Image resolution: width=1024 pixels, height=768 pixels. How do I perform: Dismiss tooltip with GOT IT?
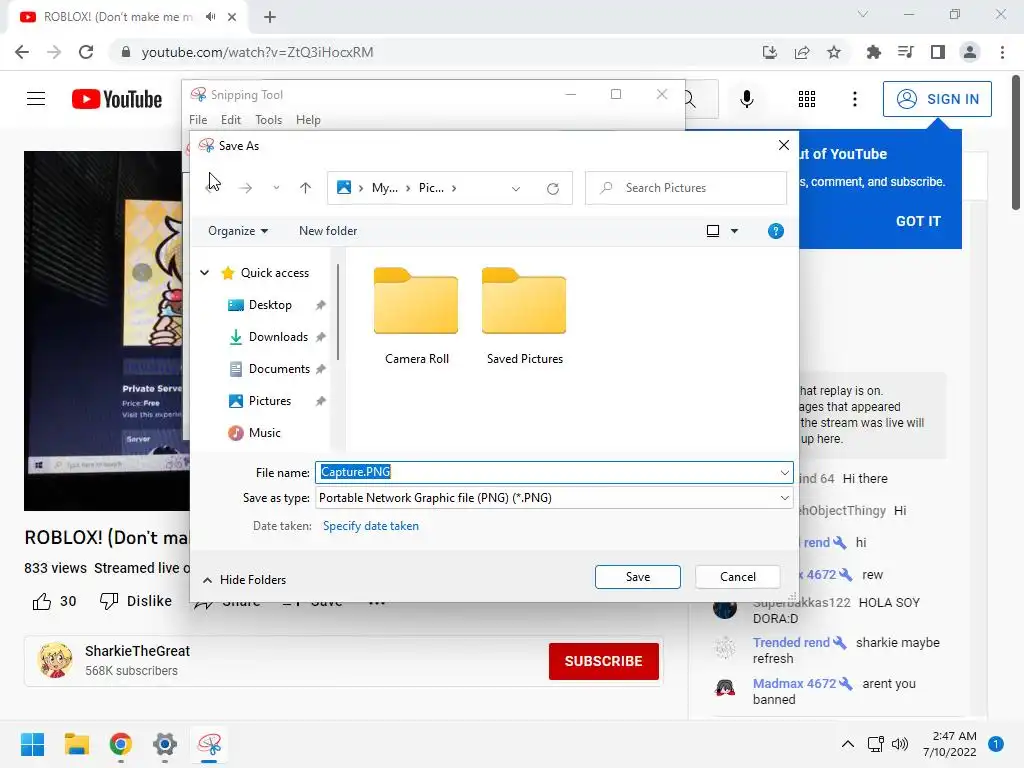coord(918,221)
